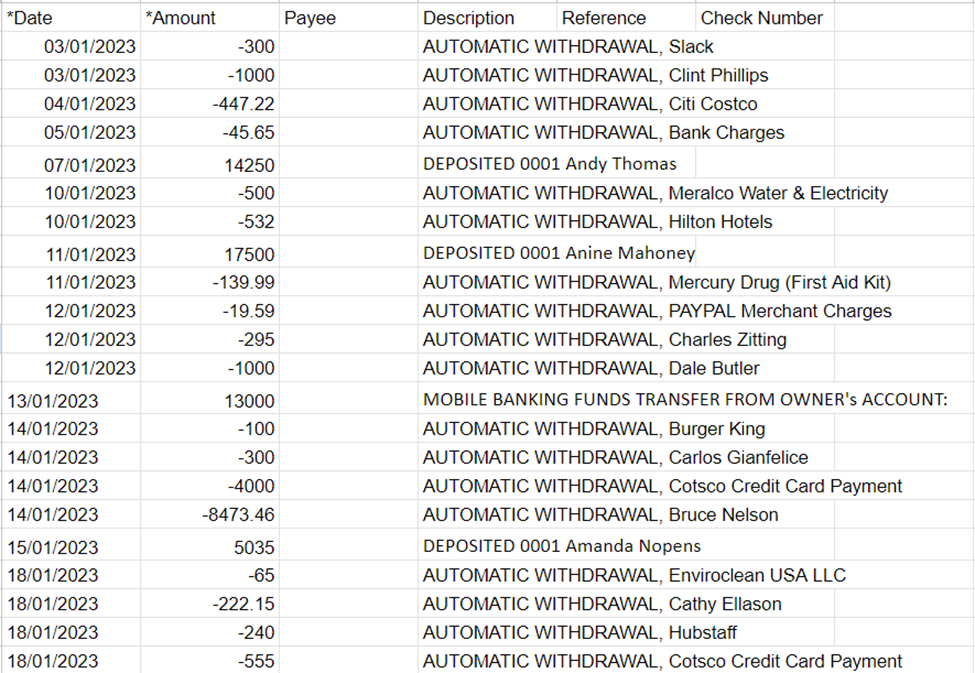Click the *Date column header cell
The width and height of the screenshot is (975, 673).
click(70, 18)
